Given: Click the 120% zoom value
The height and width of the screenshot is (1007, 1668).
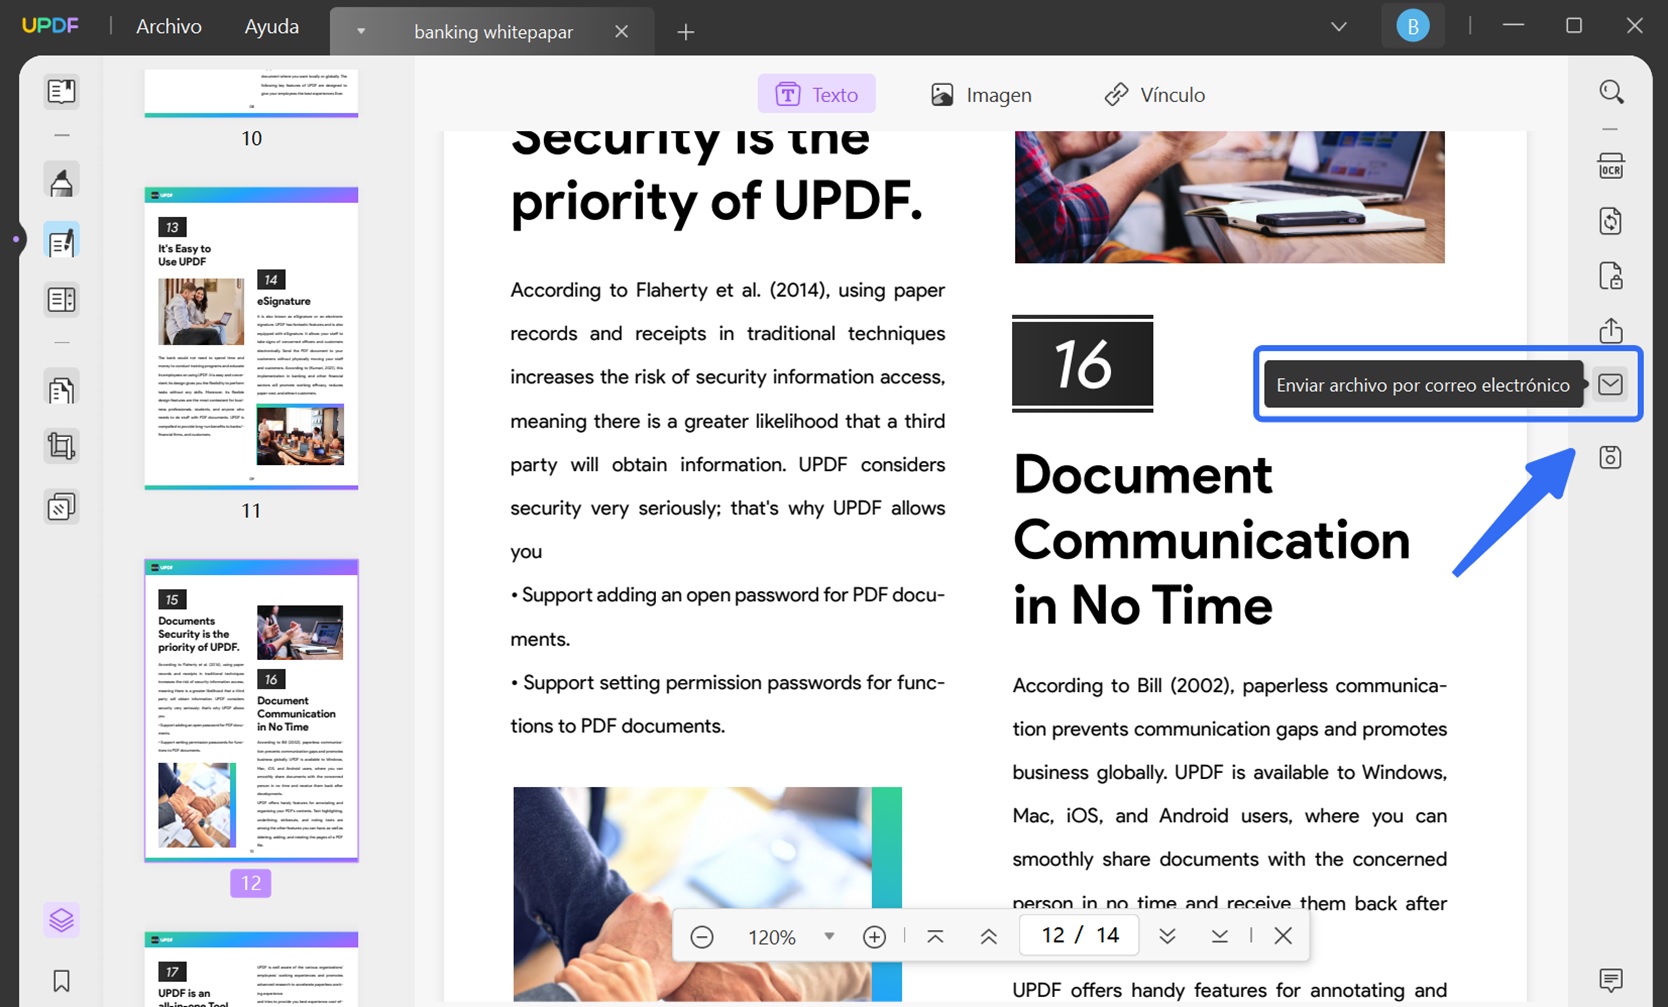Looking at the screenshot, I should (772, 937).
